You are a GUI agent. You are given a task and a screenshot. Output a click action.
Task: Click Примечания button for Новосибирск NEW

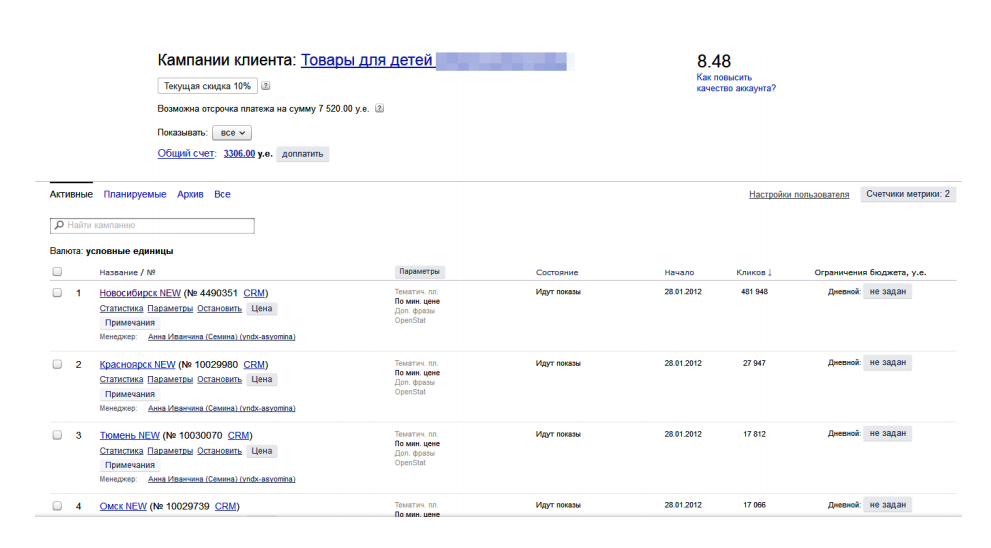130,322
